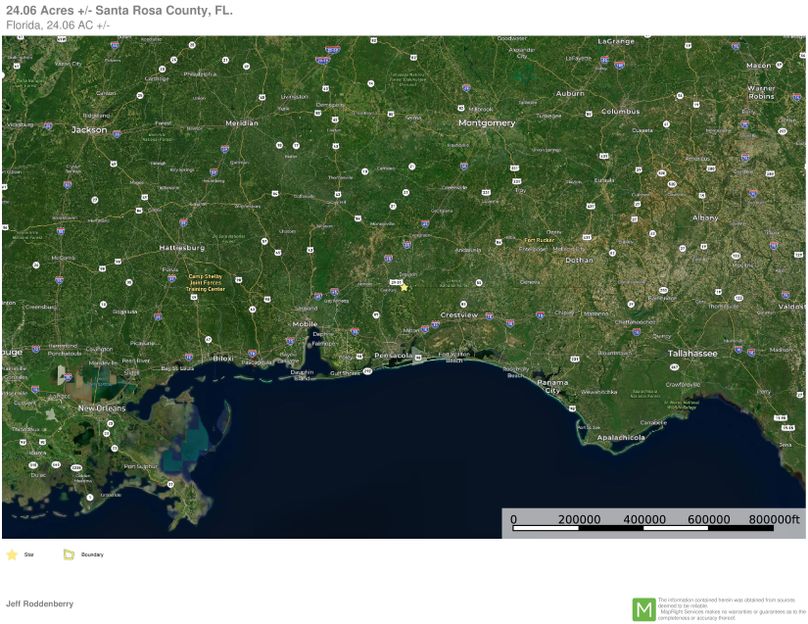Click the Site star icon in legend

12,554
